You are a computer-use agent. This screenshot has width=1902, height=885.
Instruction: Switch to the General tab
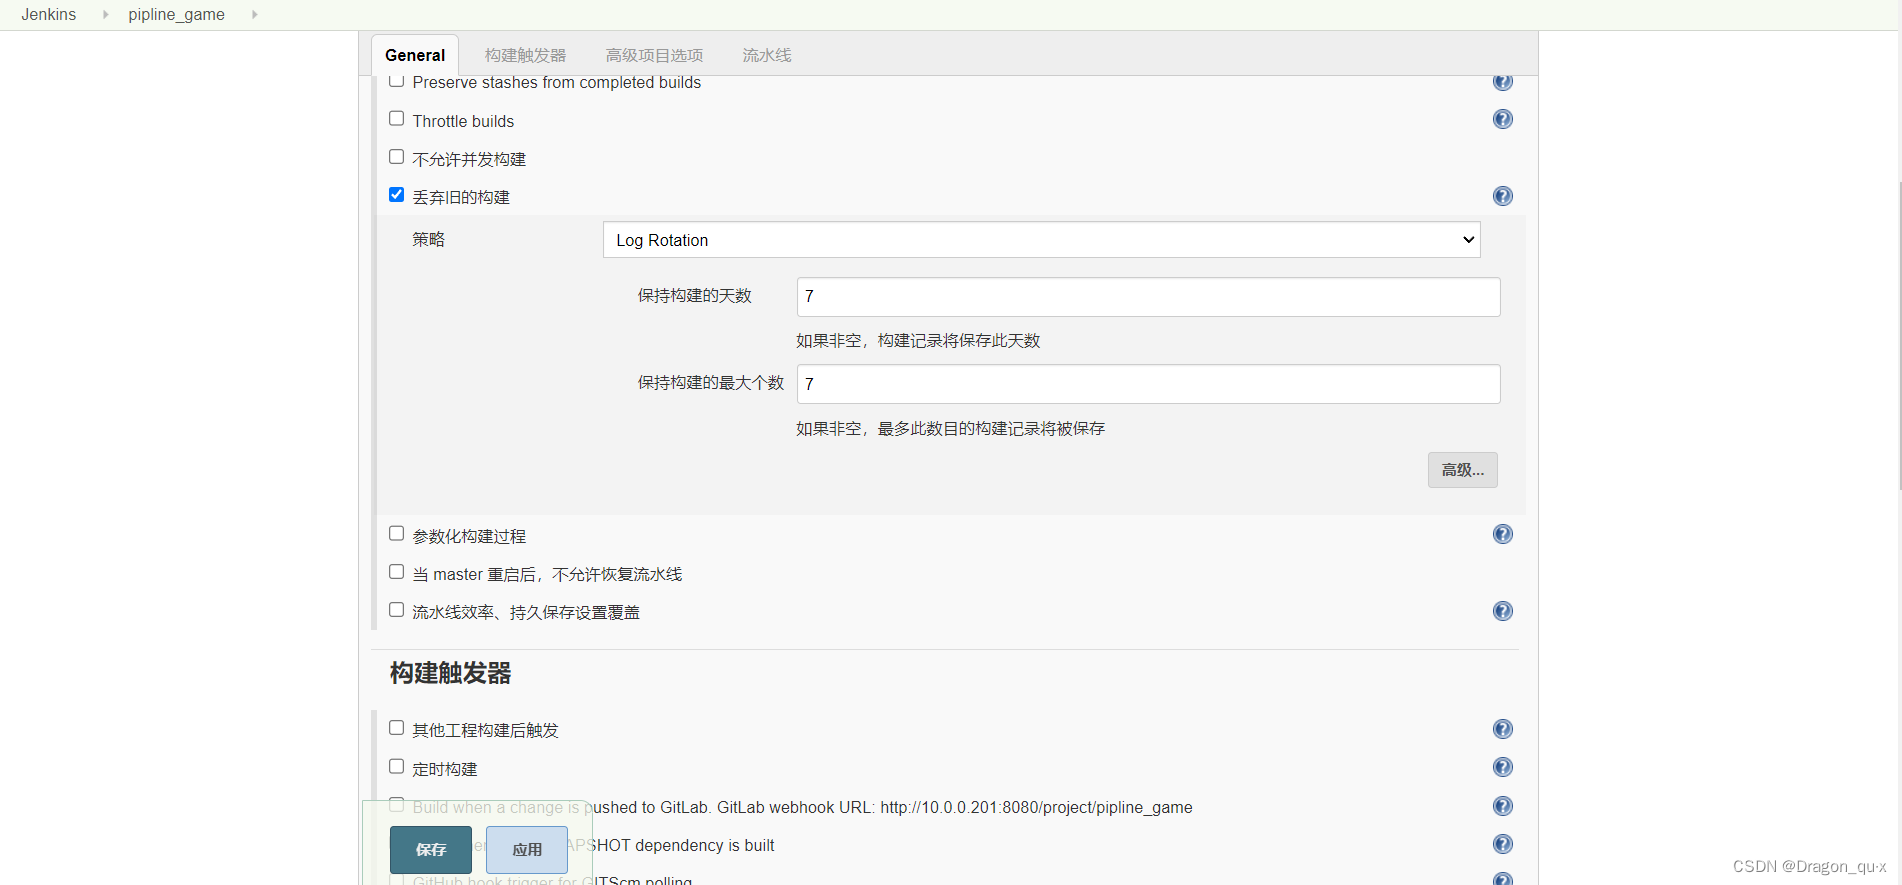pos(415,55)
